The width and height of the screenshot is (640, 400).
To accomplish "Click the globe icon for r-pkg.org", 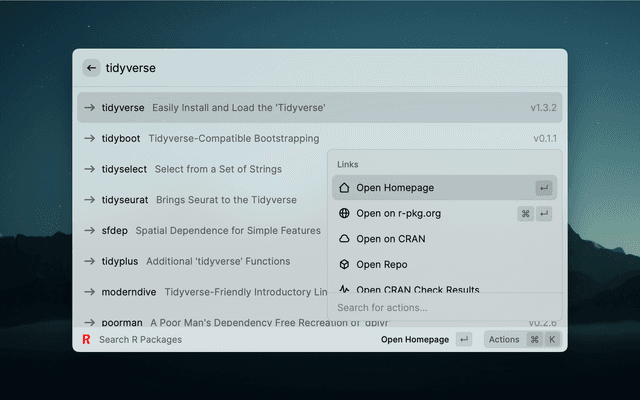I will click(344, 214).
